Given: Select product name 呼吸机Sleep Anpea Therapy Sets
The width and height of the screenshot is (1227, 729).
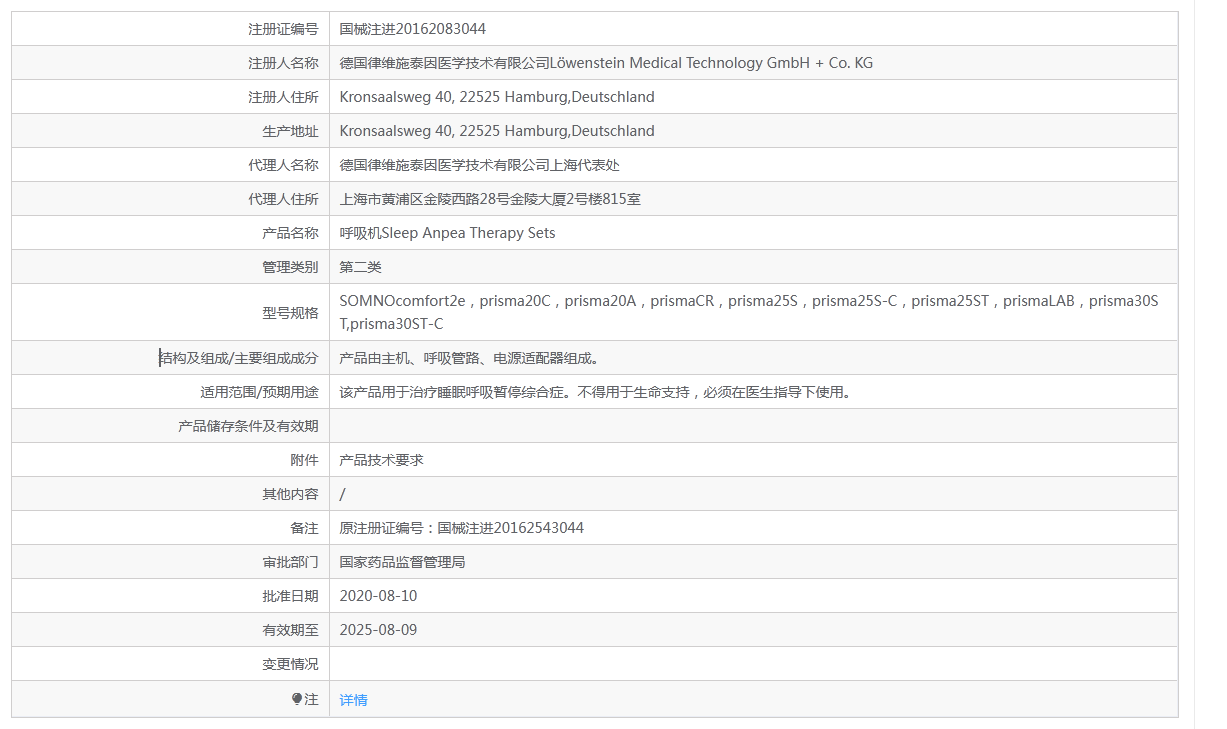Looking at the screenshot, I should pos(447,233).
